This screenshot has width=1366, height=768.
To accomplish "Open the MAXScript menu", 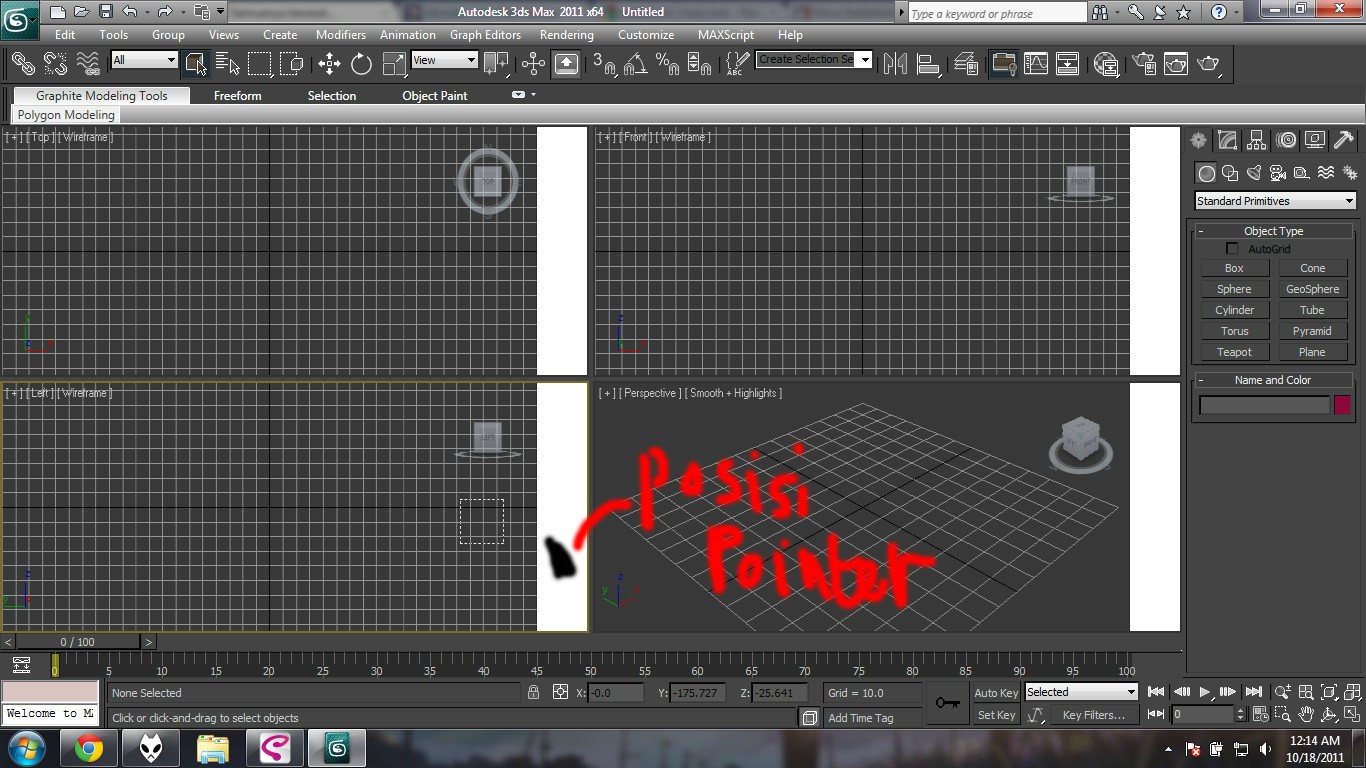I will click(726, 35).
